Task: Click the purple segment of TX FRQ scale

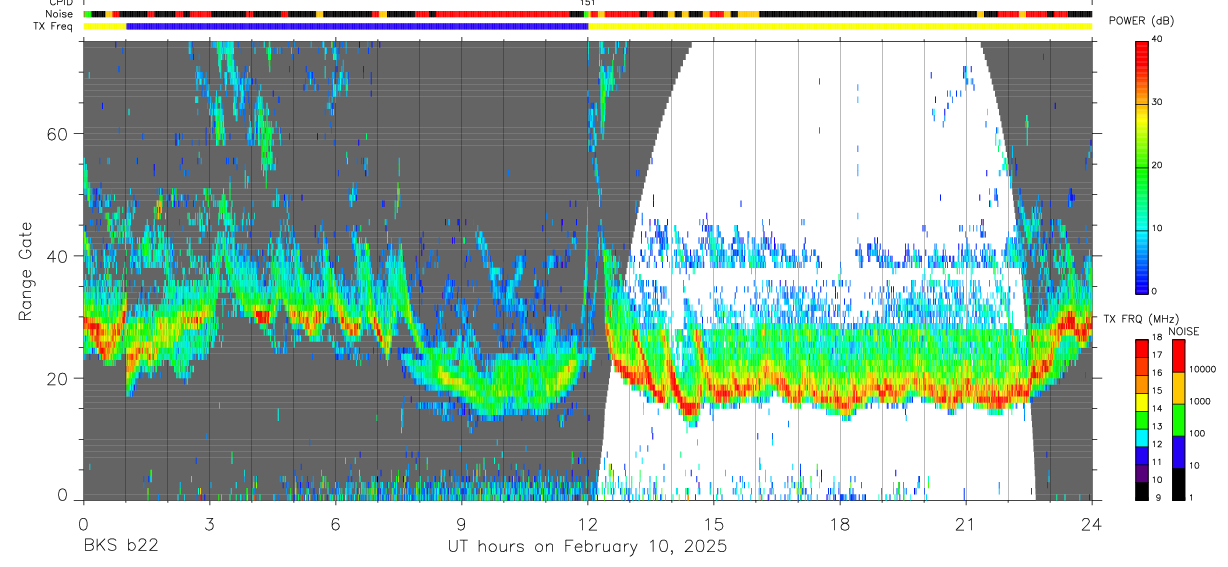Action: click(x=1142, y=473)
